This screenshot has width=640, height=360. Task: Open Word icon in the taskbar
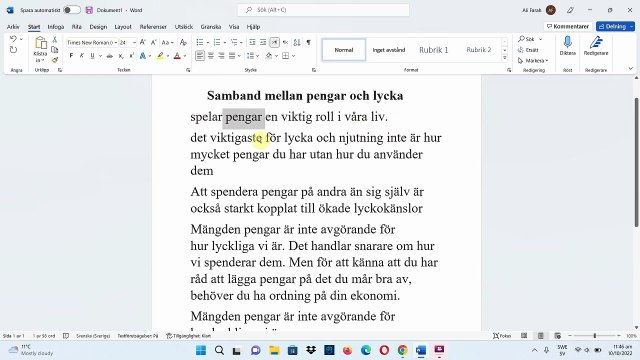(421, 350)
